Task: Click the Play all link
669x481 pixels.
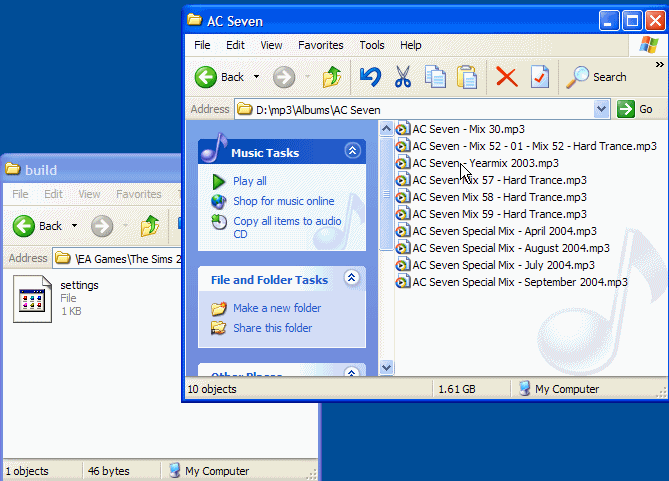Action: pos(249,181)
